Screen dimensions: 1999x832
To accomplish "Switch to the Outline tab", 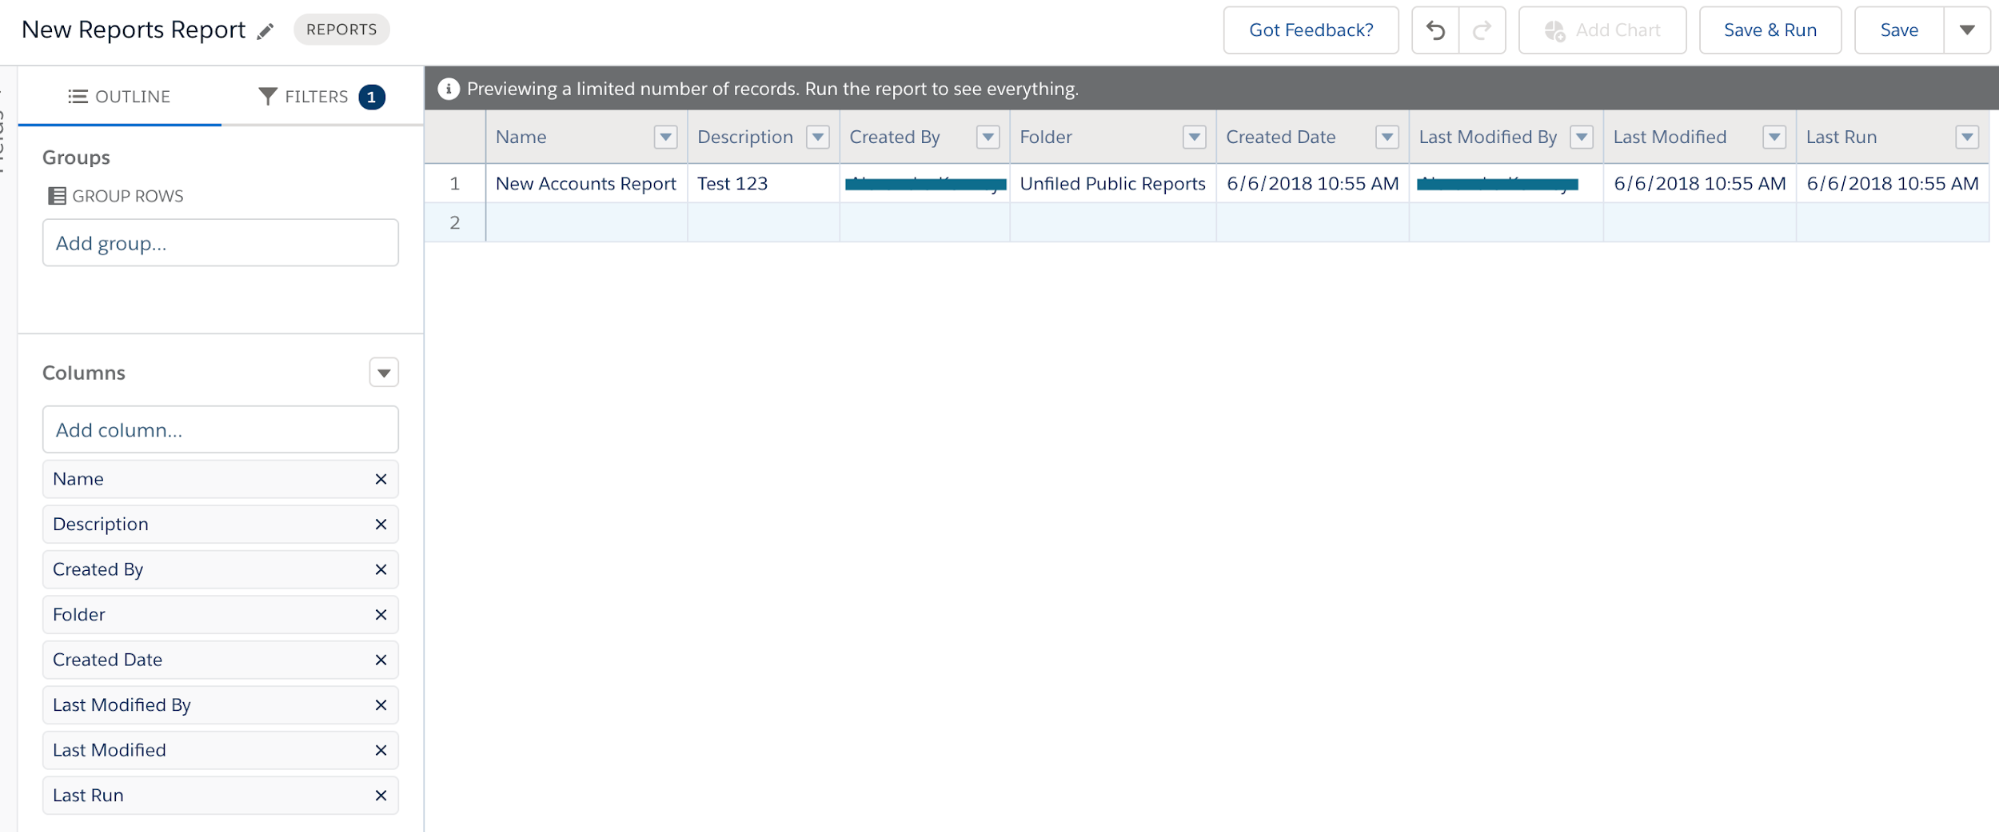I will (x=119, y=96).
